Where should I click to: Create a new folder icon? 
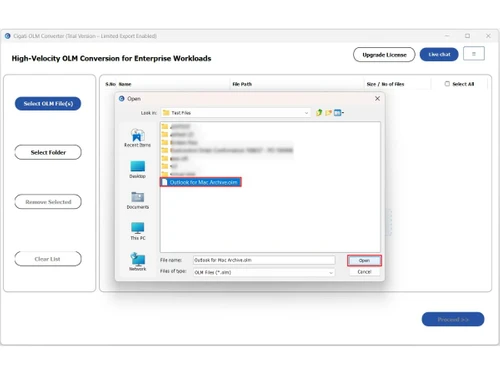click(x=328, y=113)
